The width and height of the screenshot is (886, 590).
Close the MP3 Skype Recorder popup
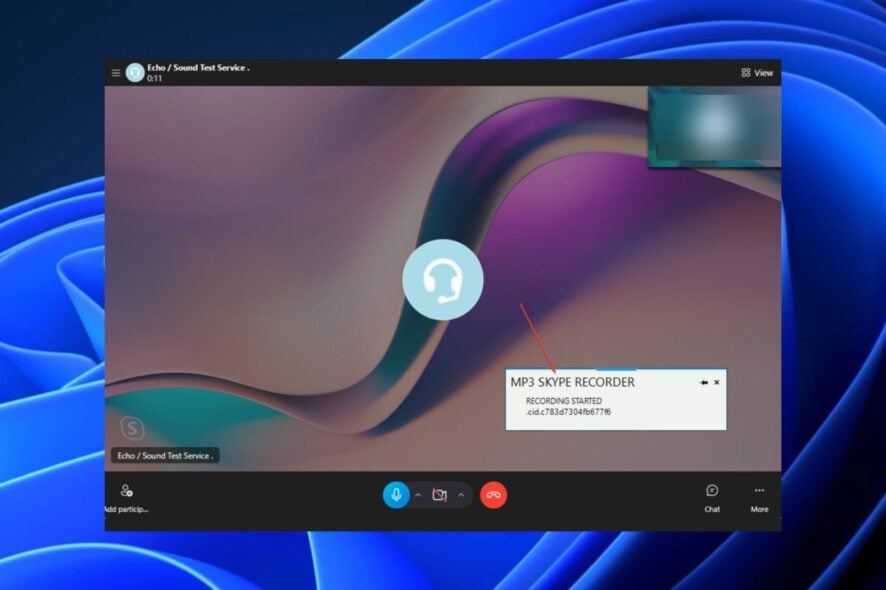pyautogui.click(x=716, y=382)
